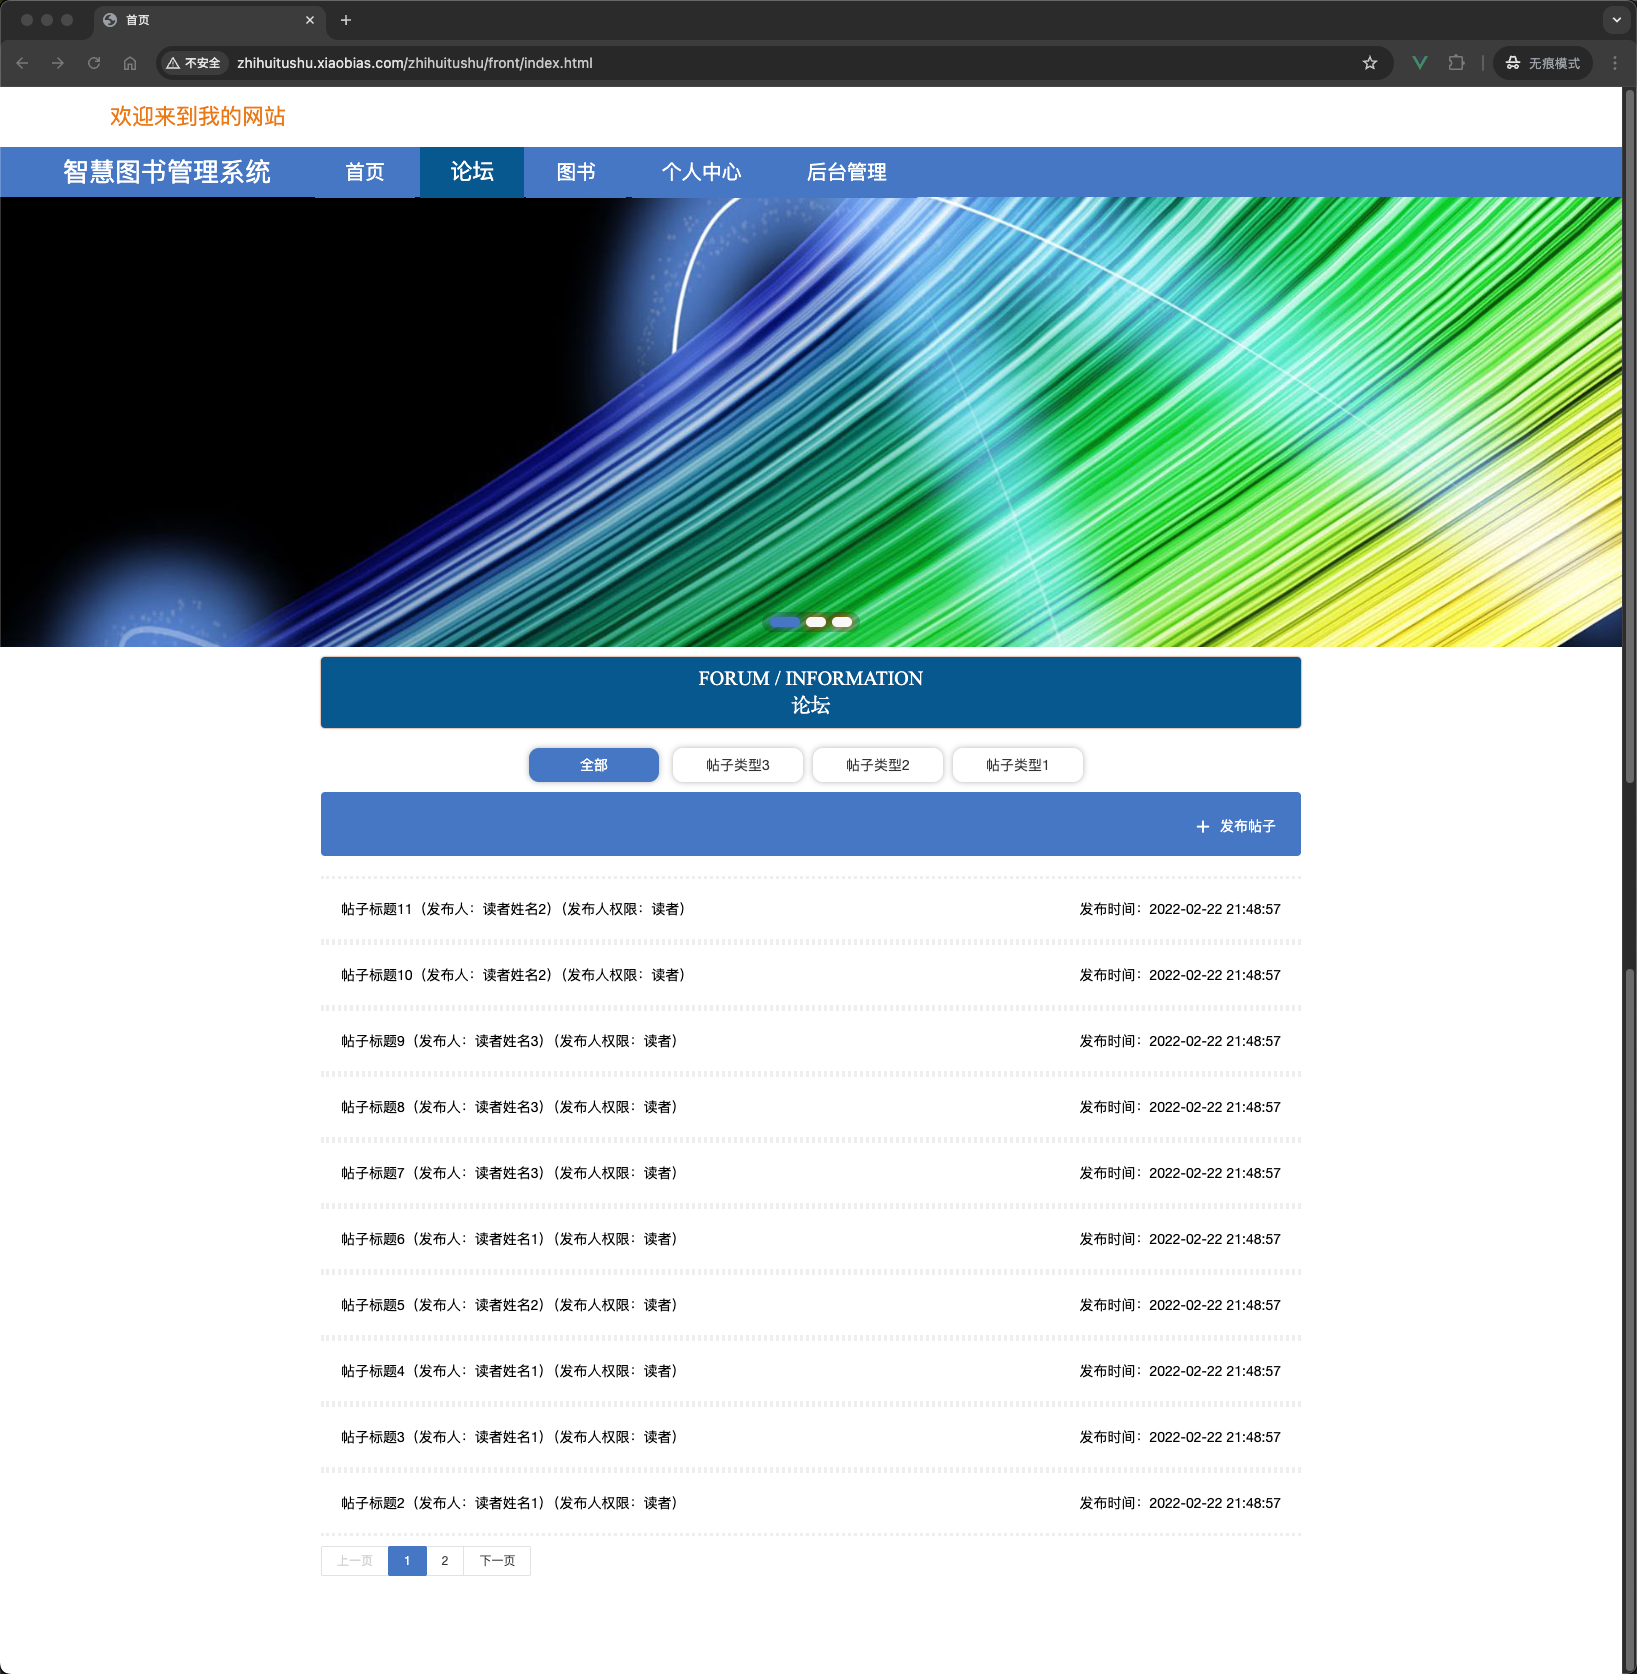Open 后台管理 in navigation bar
The image size is (1637, 1674).
click(846, 172)
